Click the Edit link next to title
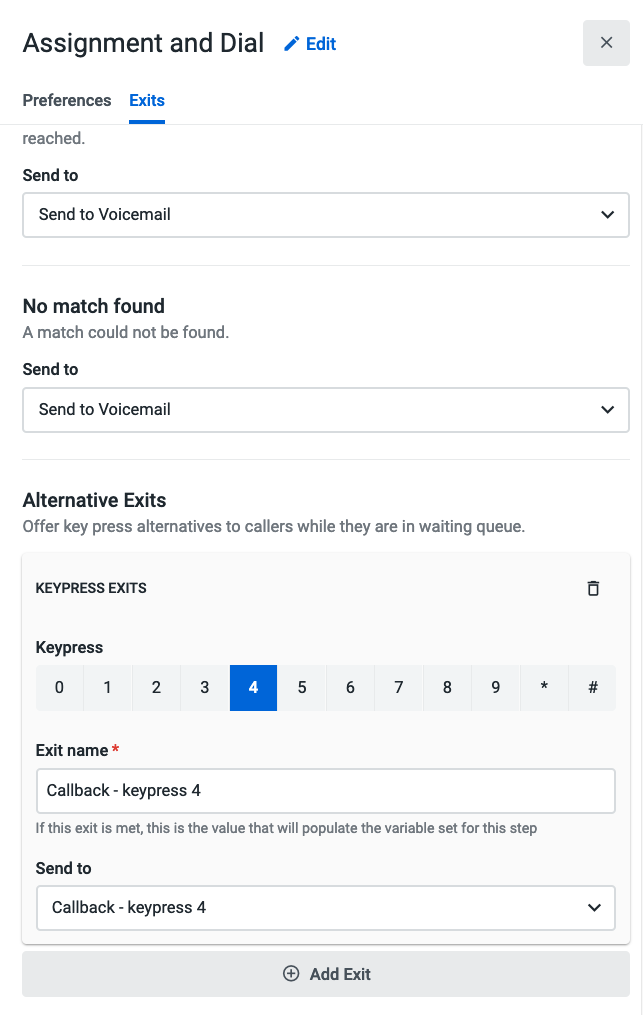643x1015 pixels. click(x=321, y=44)
